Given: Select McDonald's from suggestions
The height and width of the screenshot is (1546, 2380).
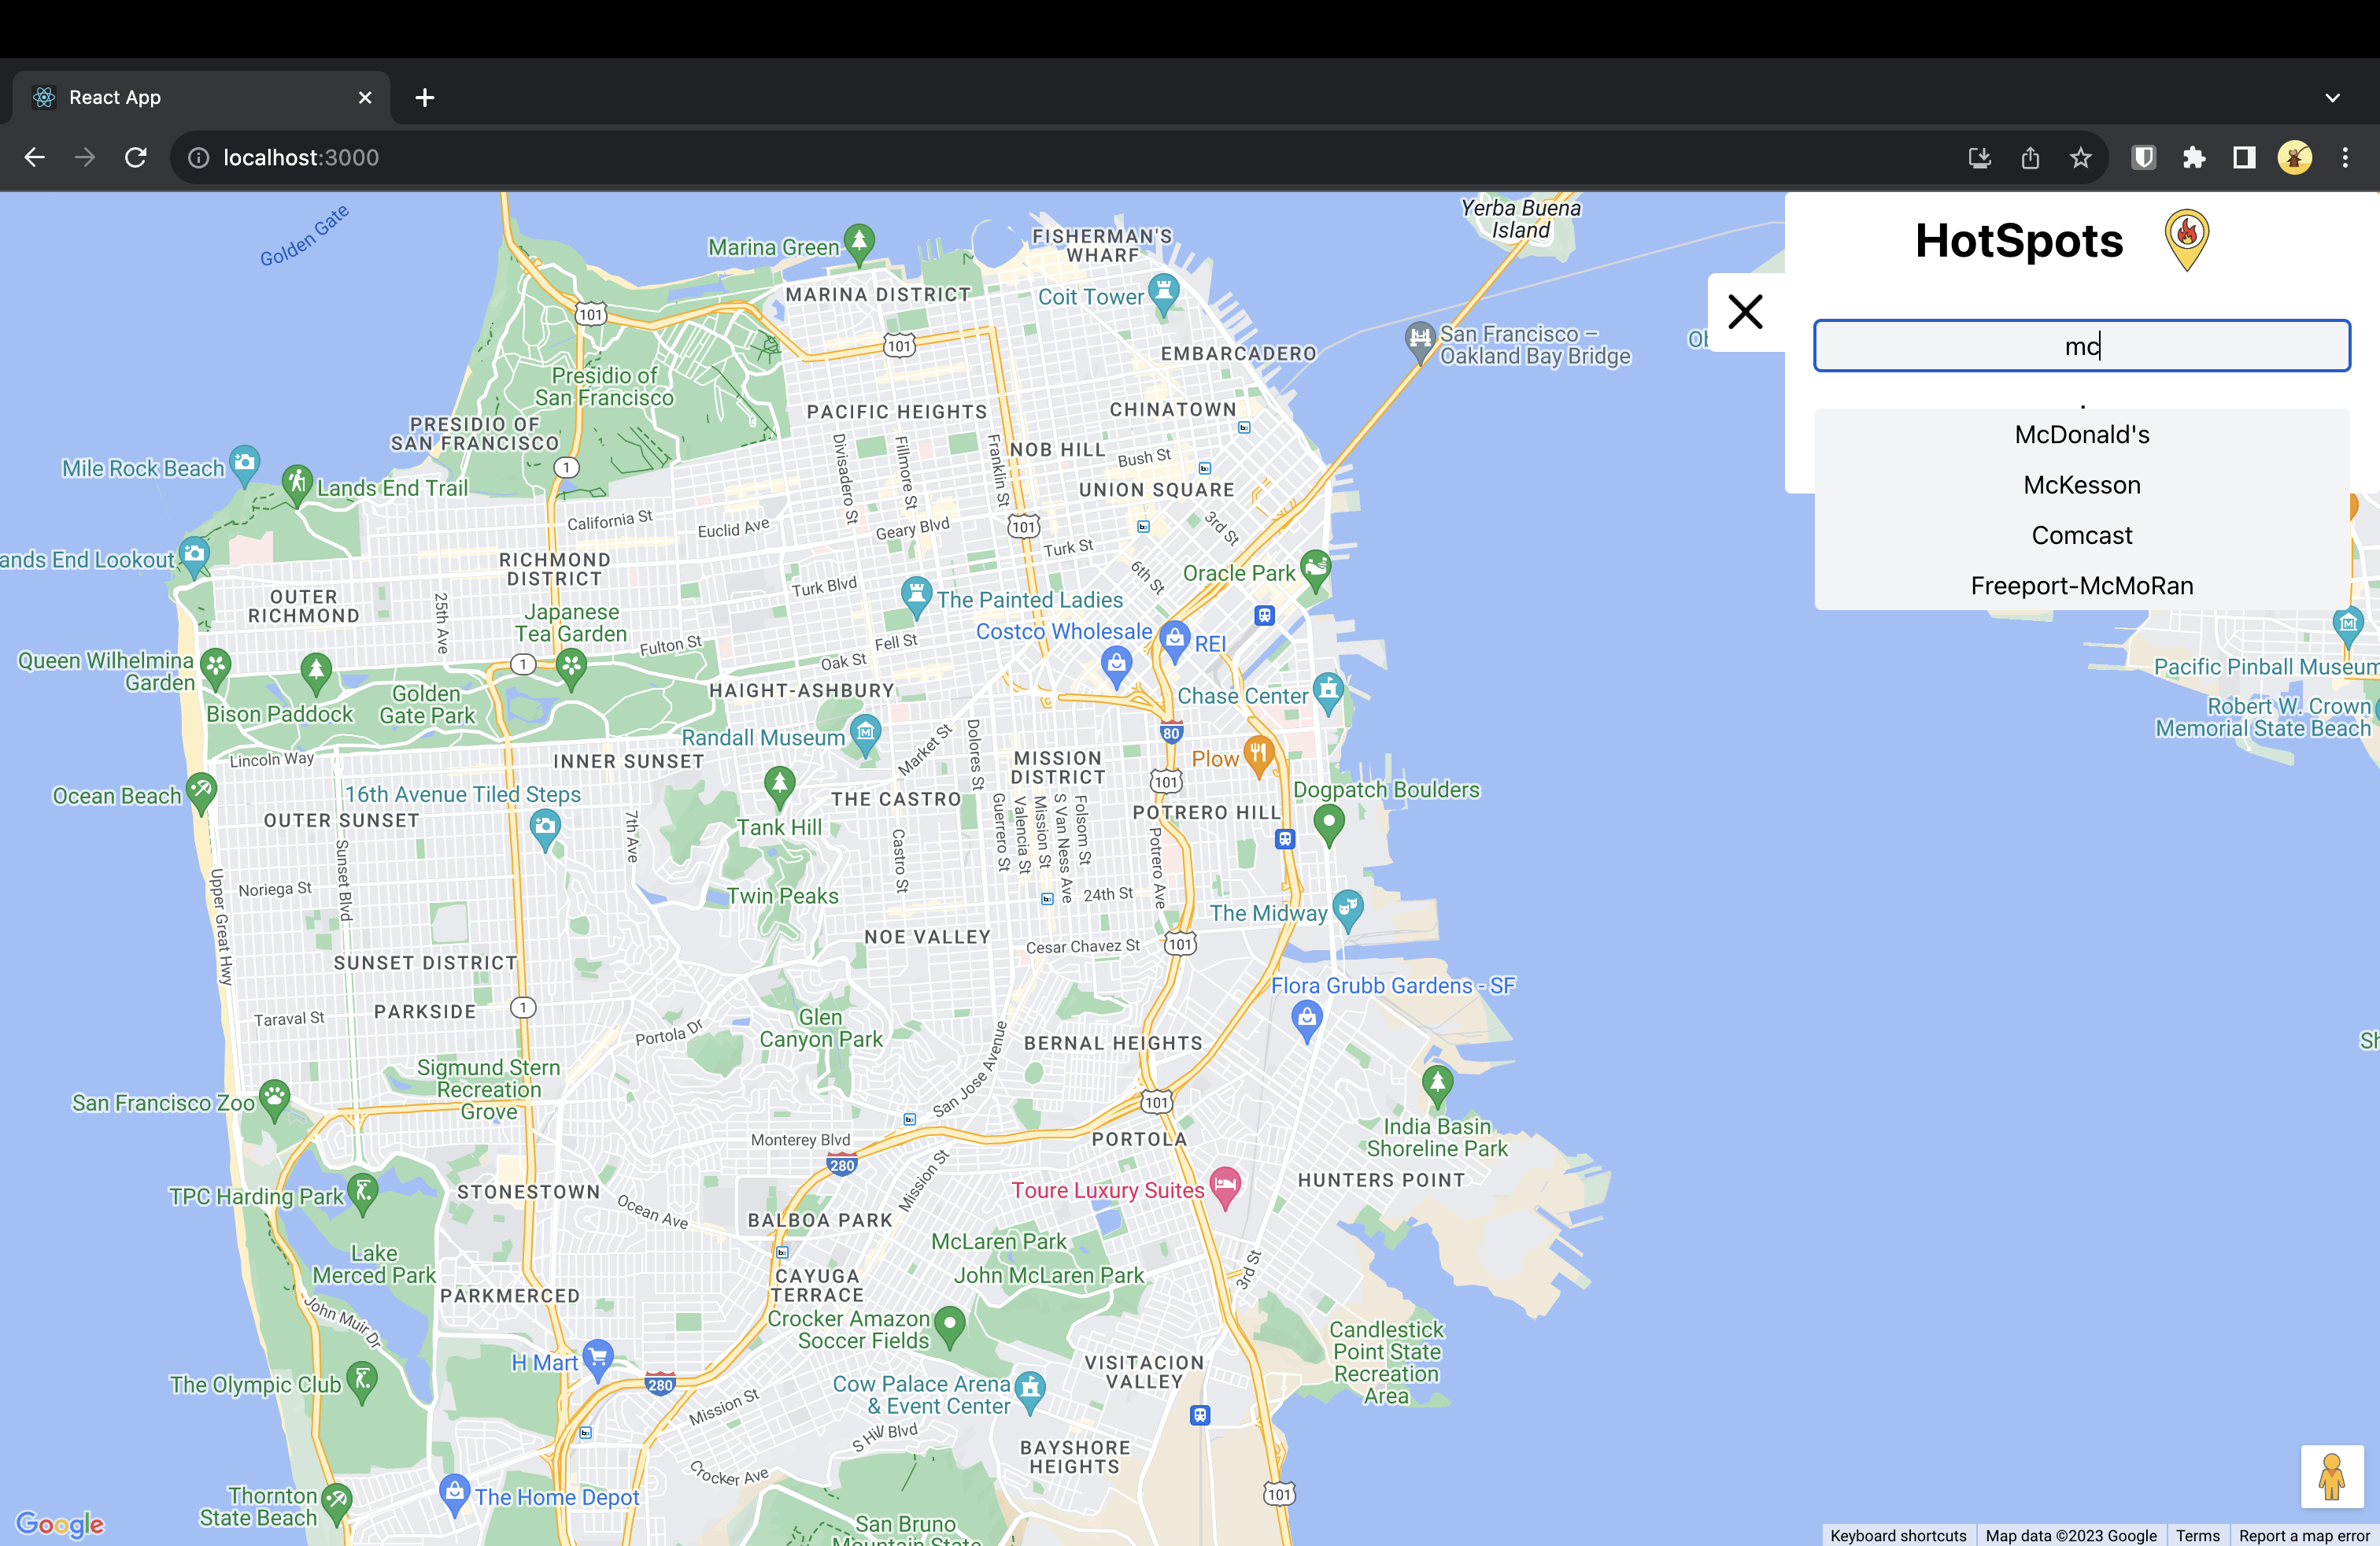Looking at the screenshot, I should [2081, 434].
